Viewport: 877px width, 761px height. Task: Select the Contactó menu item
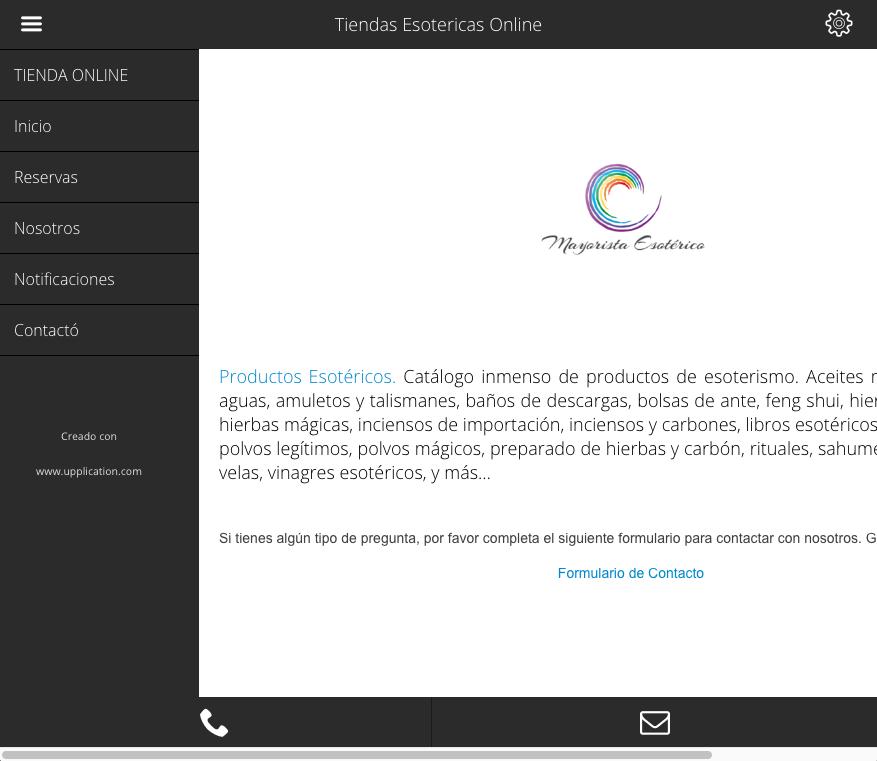(100, 330)
